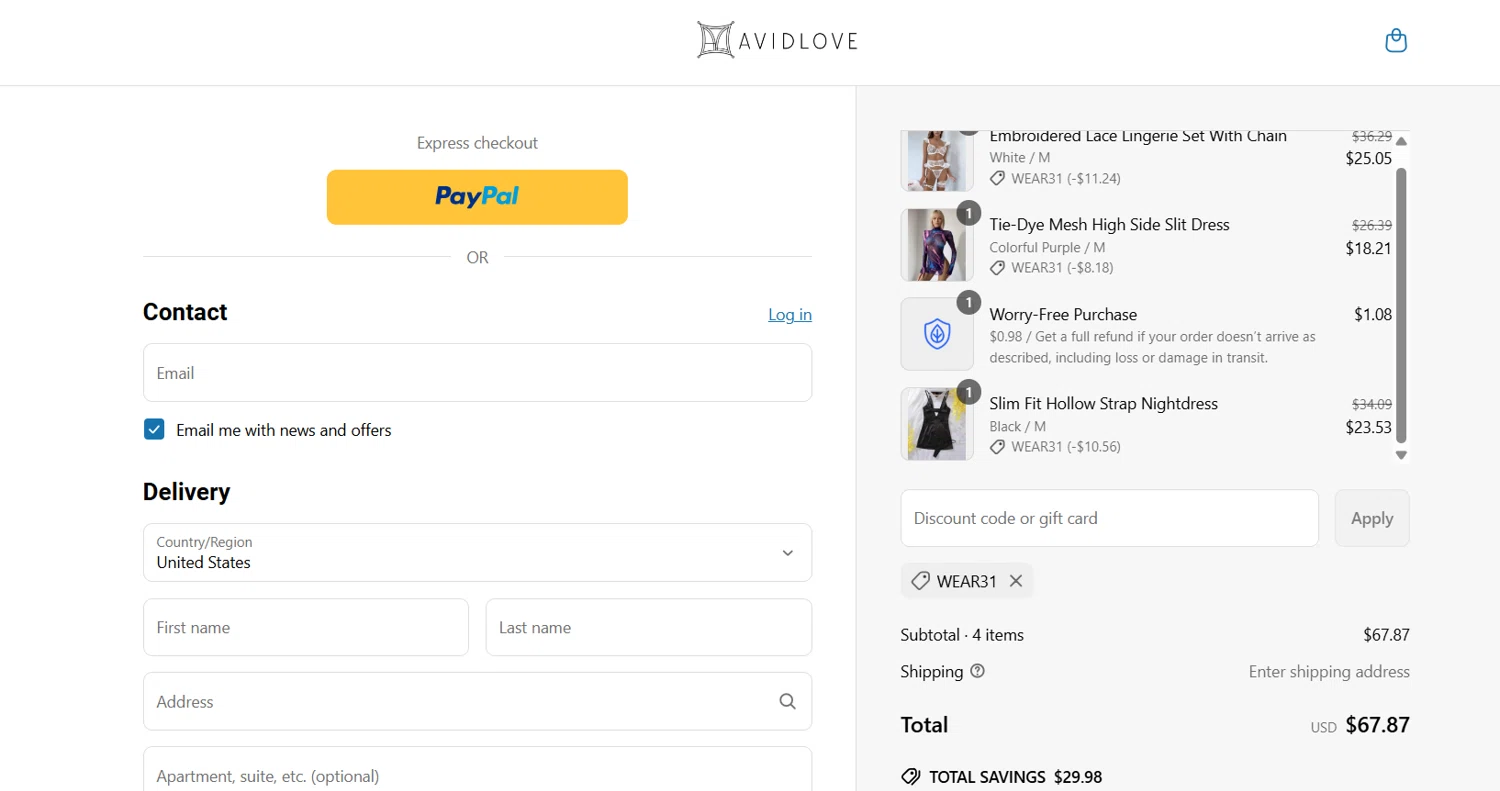The image size is (1500, 791).
Task: Click the order list scroll down arrow
Action: click(x=1401, y=454)
